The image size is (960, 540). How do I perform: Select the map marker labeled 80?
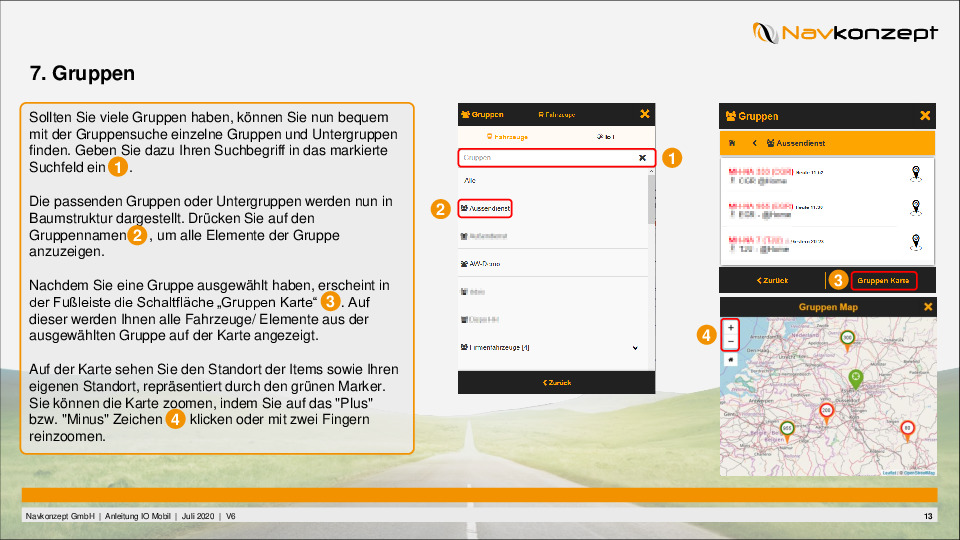click(x=907, y=430)
